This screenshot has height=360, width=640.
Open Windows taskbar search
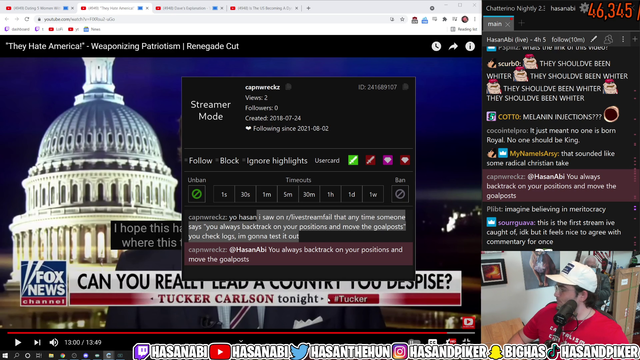click(x=17, y=356)
